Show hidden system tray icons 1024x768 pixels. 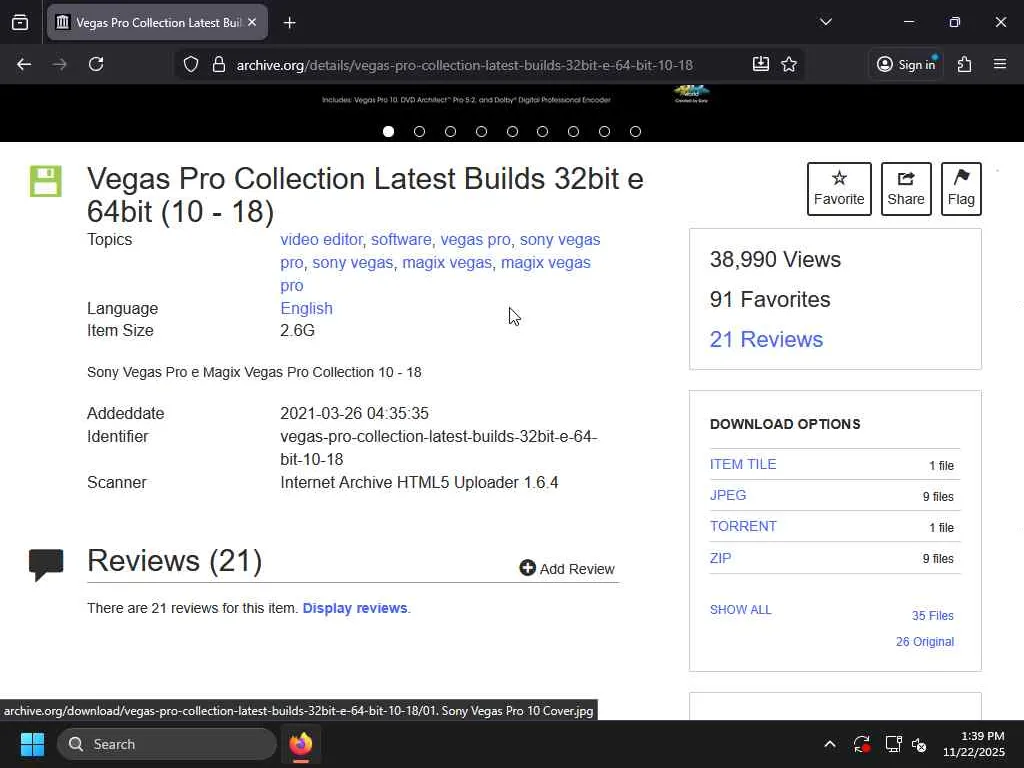pos(829,744)
